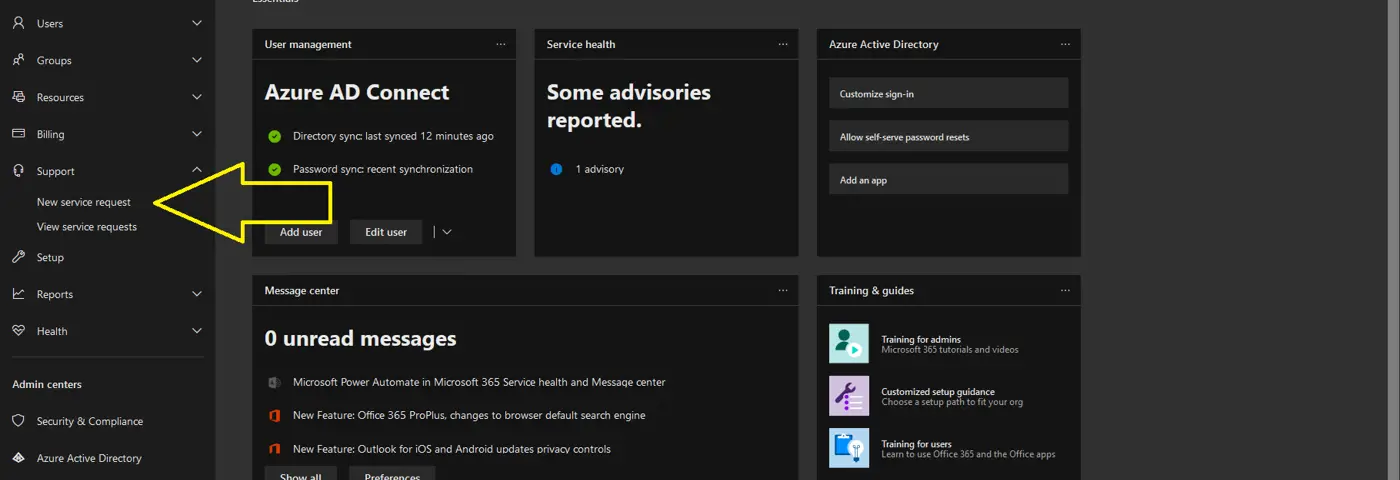Viewport: 1400px width, 480px height.
Task: Click Customized setup guidance title text
Action: tap(938, 391)
